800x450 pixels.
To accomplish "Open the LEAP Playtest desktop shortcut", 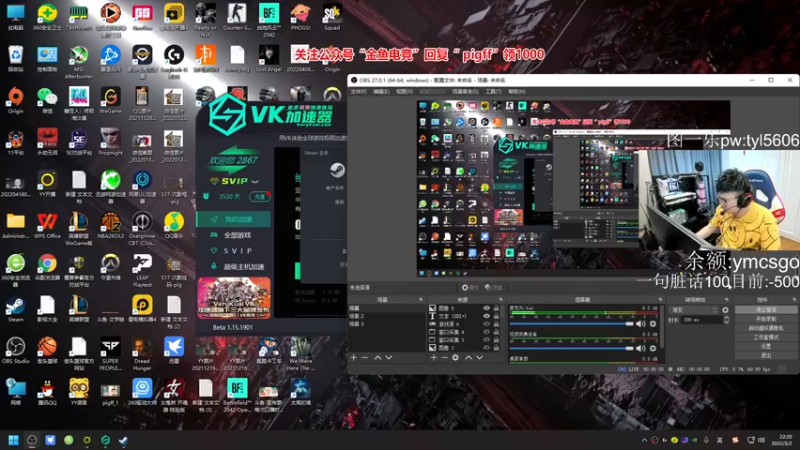I will (x=142, y=271).
